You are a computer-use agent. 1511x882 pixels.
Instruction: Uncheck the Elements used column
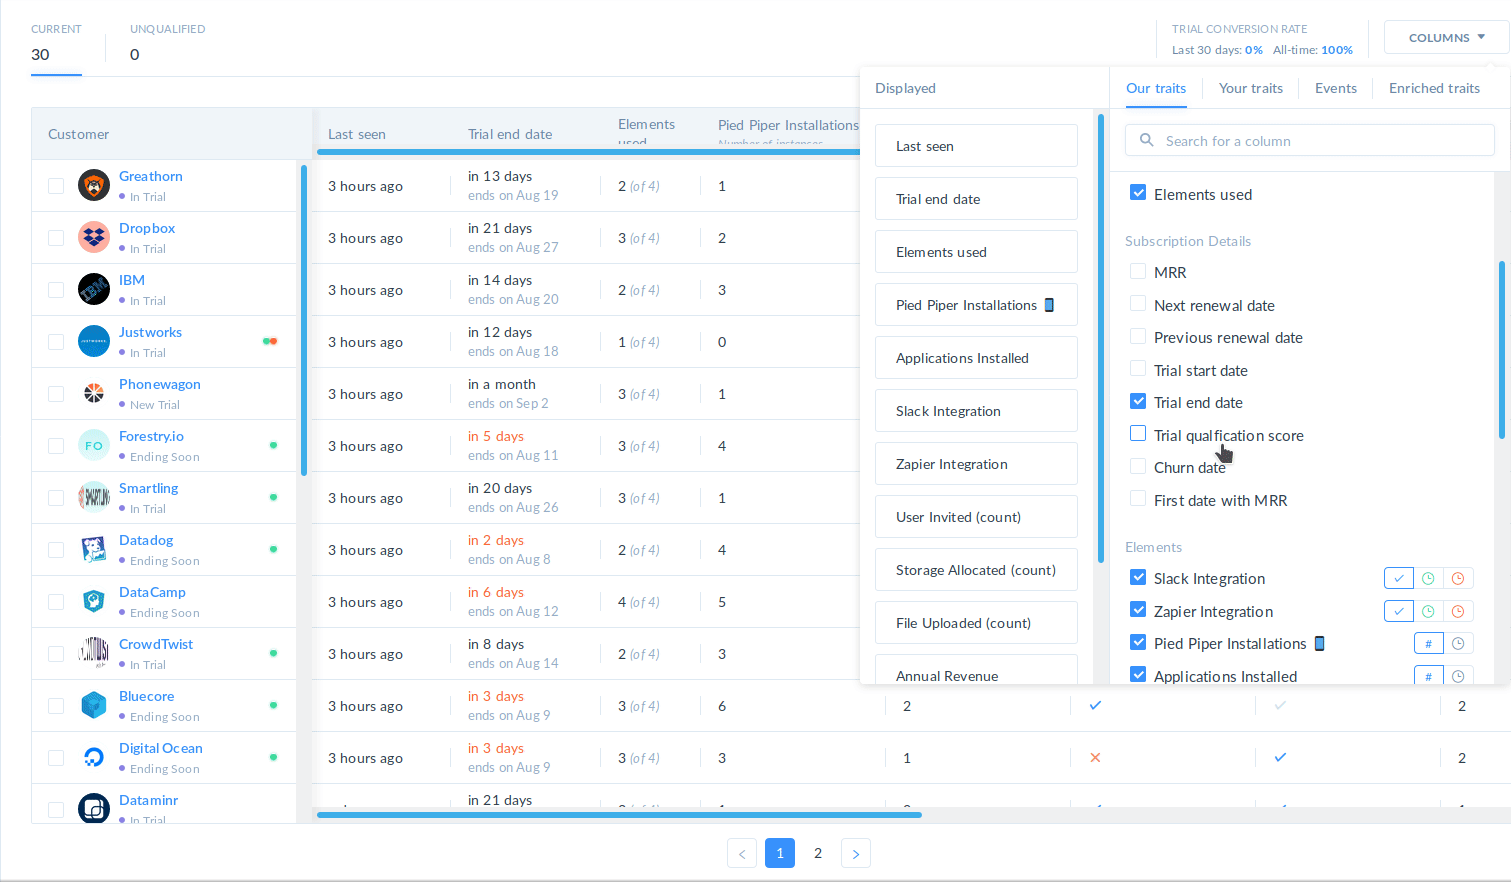pos(1138,193)
